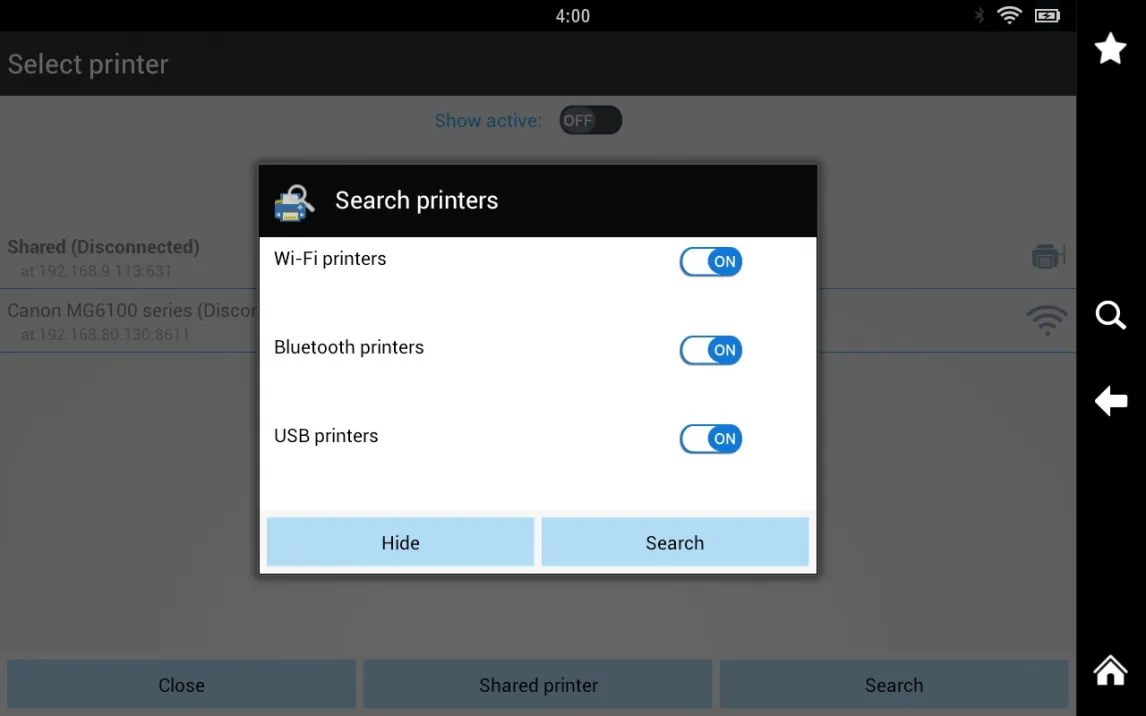Tap the Bluetooth icon in status bar
1146x716 pixels.
[979, 15]
